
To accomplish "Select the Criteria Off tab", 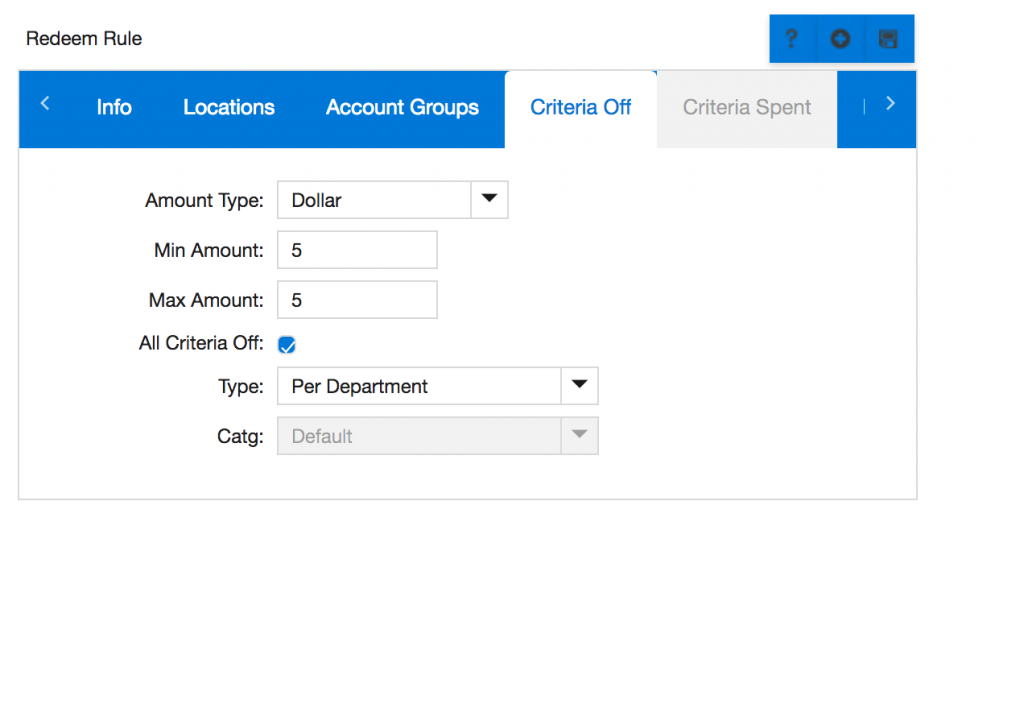I will [x=581, y=107].
